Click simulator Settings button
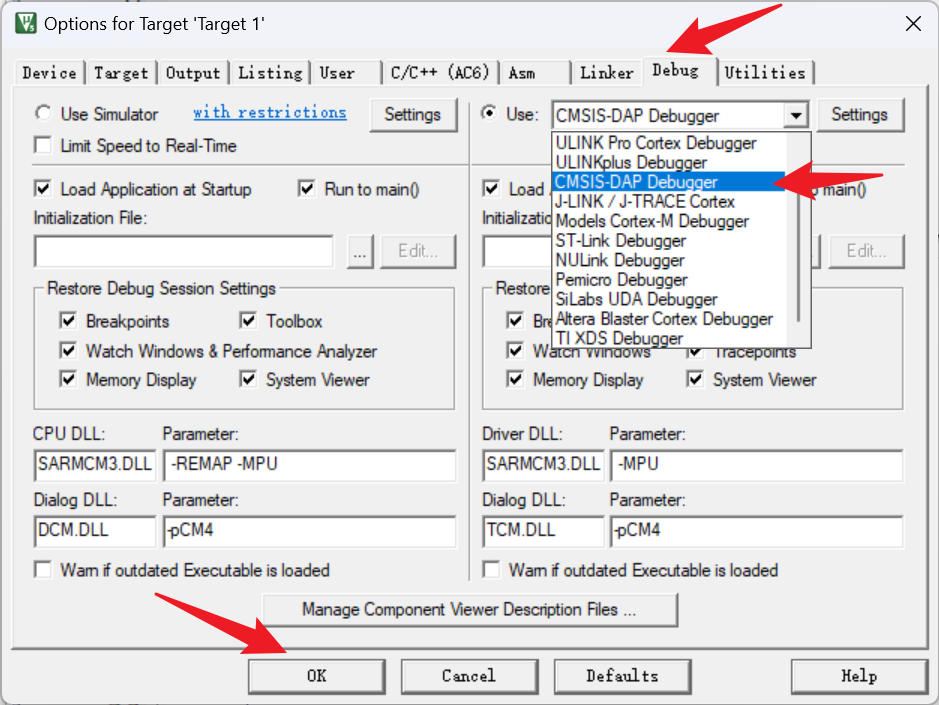Viewport: 939px width, 705px height. click(413, 114)
